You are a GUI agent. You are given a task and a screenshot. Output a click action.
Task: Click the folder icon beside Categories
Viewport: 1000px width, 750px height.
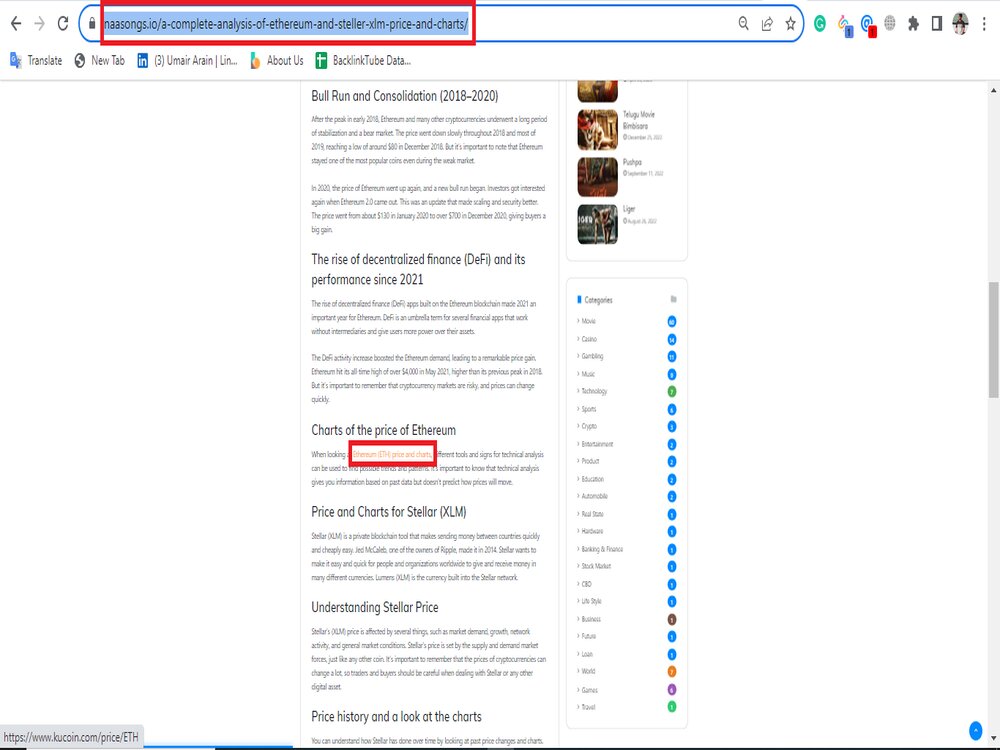click(673, 299)
